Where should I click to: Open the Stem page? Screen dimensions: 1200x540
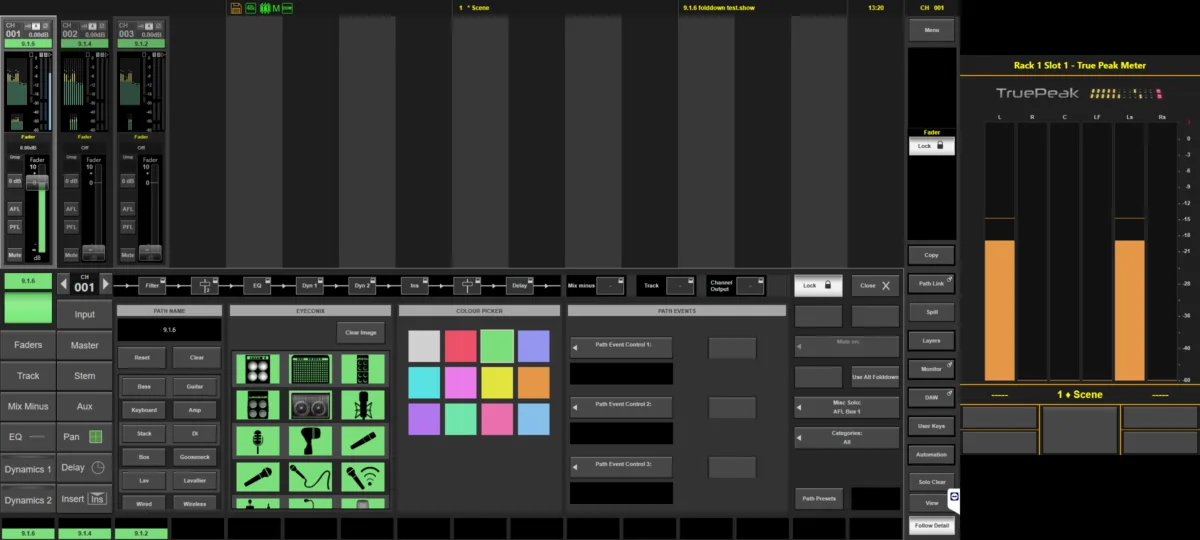[84, 376]
